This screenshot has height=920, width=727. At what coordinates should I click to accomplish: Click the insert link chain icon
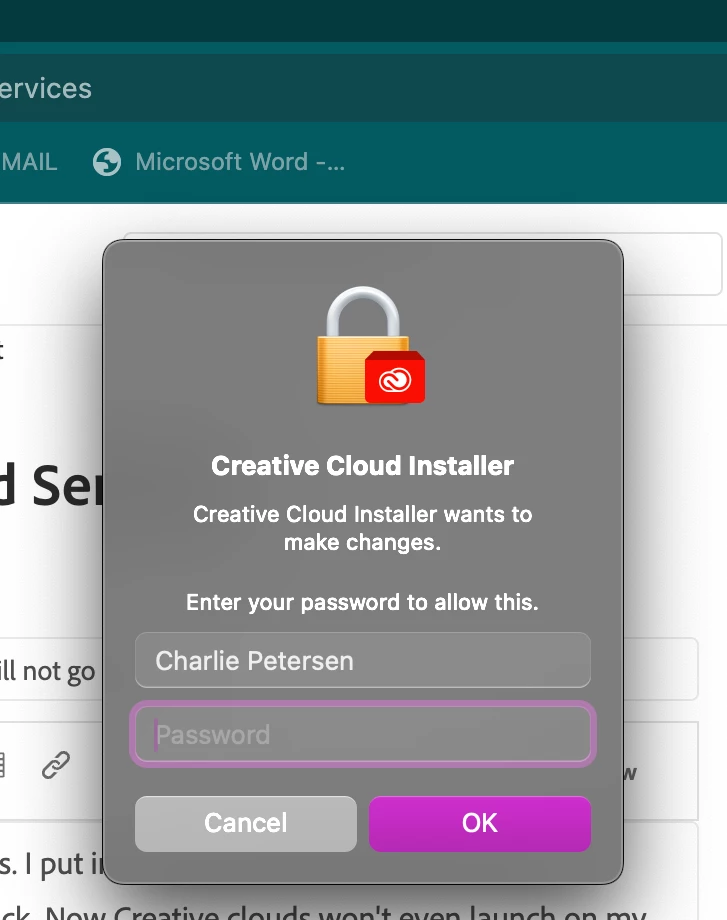tap(56, 765)
